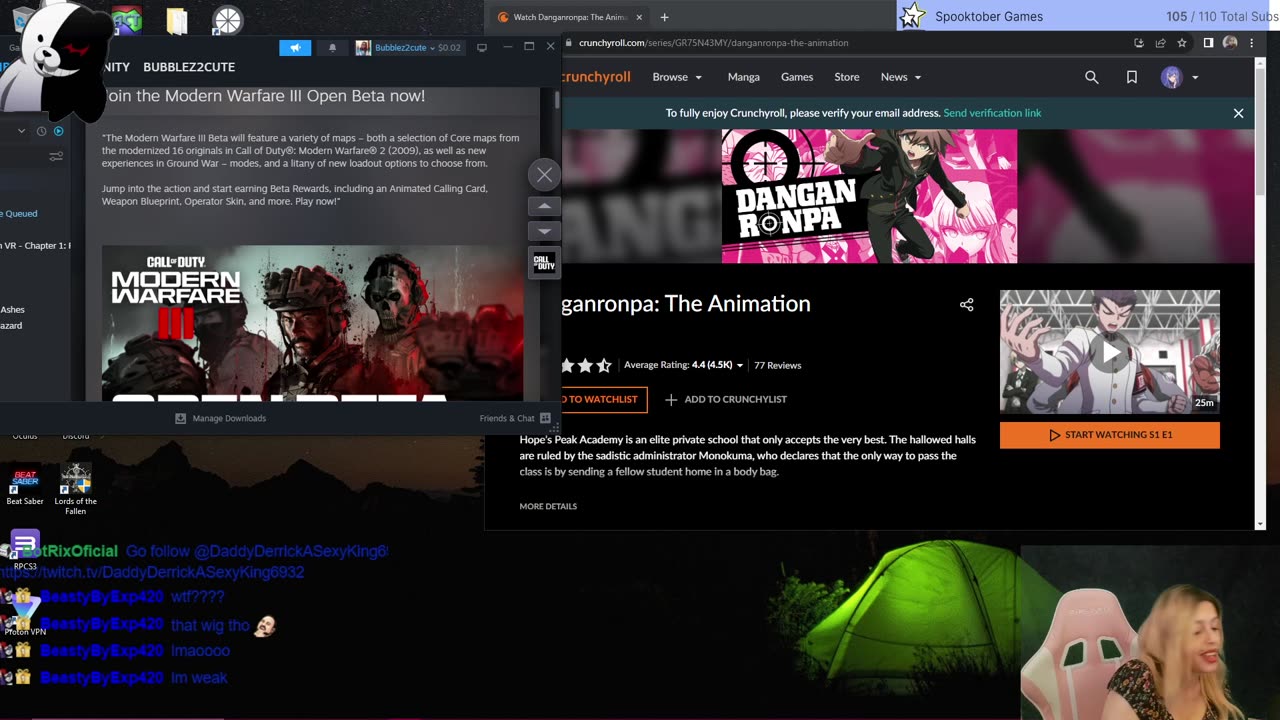
Task: Click Chrome share page icon
Action: click(1160, 43)
